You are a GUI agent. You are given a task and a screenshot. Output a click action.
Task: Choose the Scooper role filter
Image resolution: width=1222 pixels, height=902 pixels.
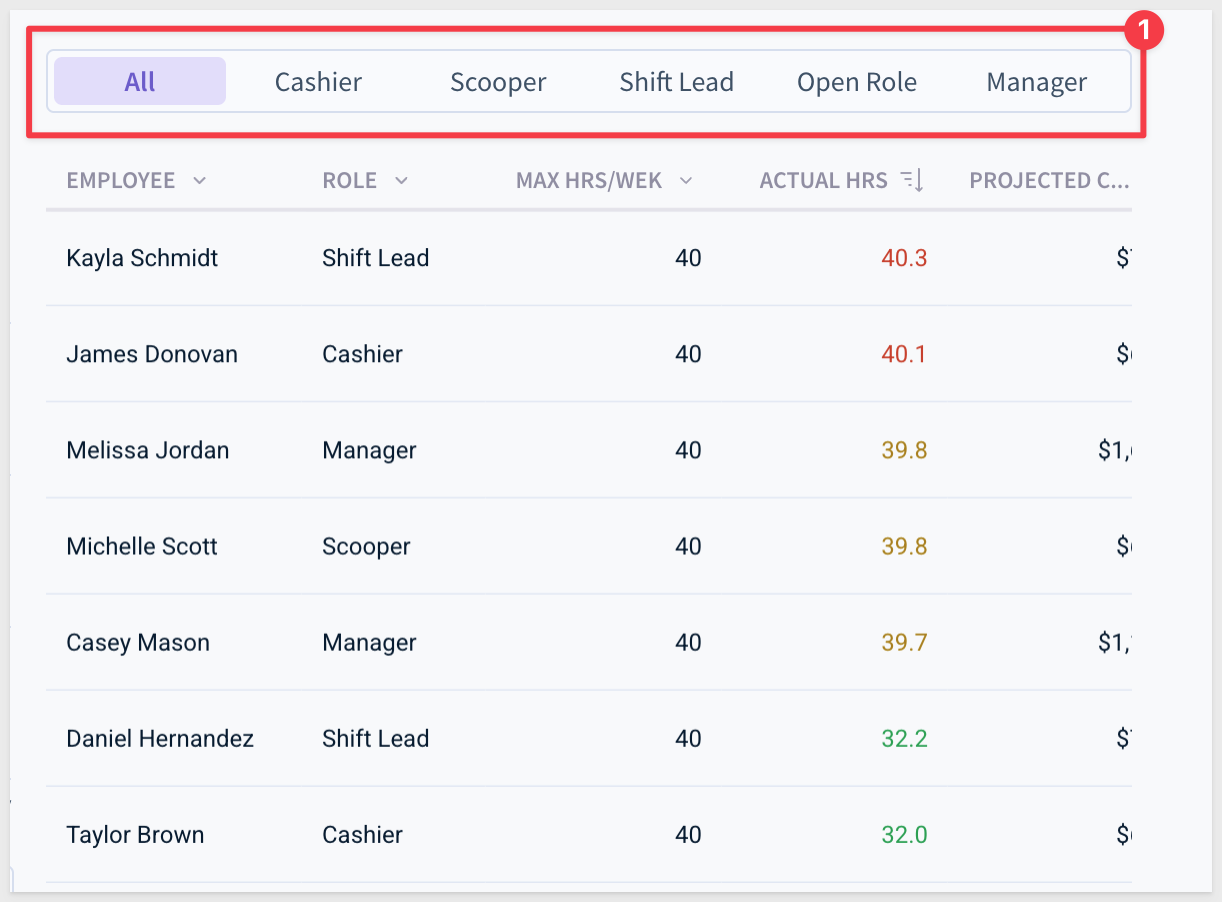click(x=498, y=81)
